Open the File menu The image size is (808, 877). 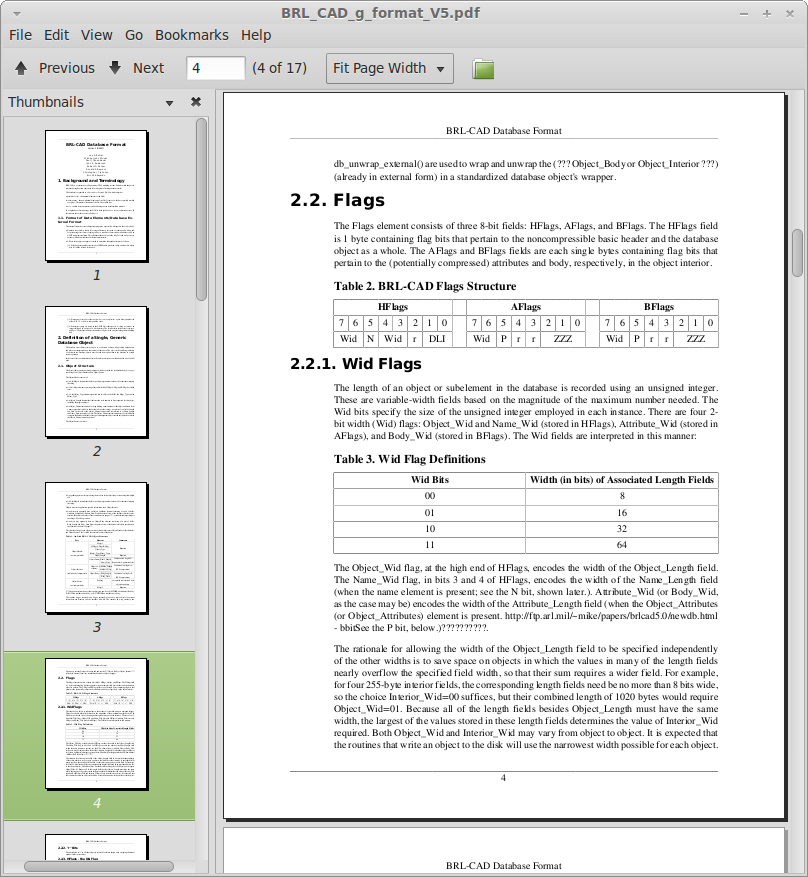[20, 35]
